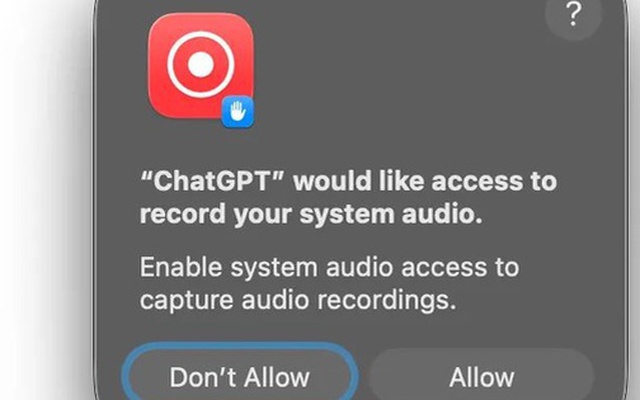This screenshot has width=640, height=400.
Task: Click the word "recordings" in description
Action: [x=386, y=301]
